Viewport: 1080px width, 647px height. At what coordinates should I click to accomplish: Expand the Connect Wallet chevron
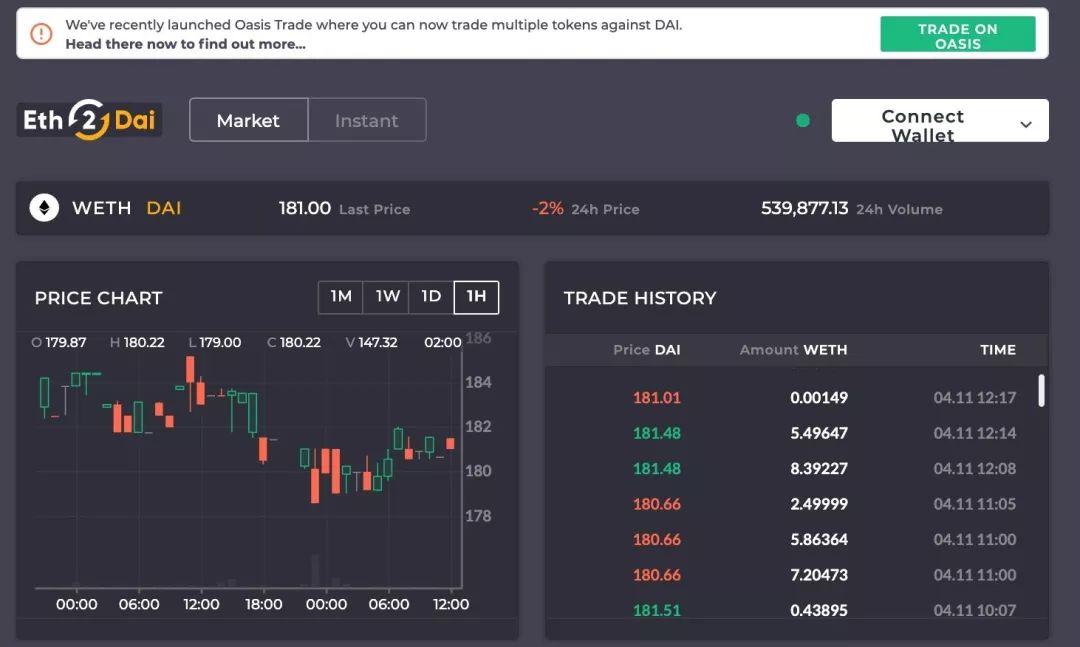click(x=1026, y=124)
